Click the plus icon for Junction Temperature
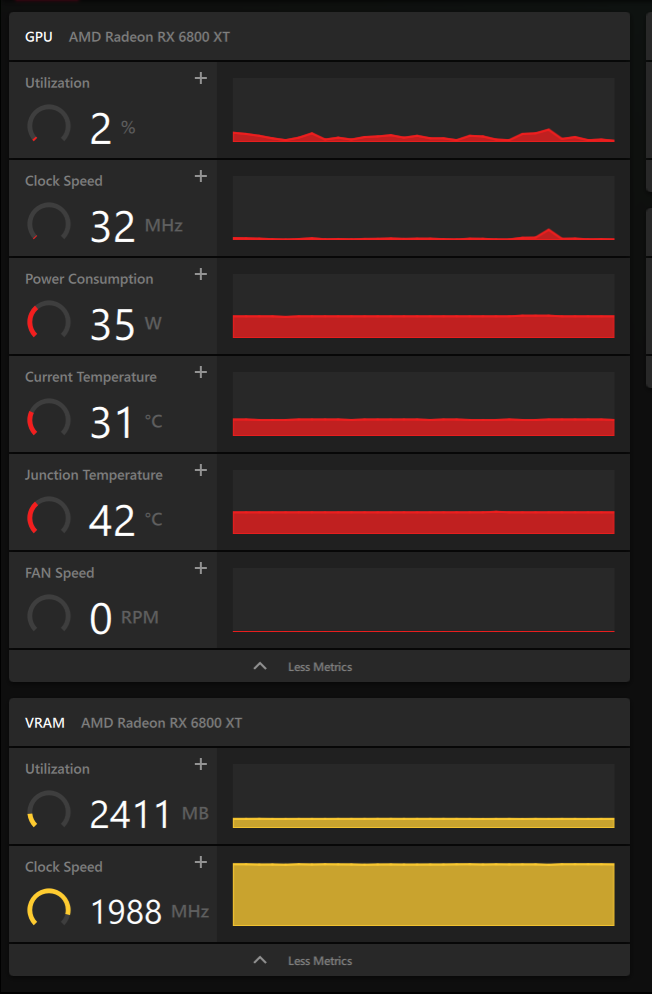This screenshot has width=652, height=994. click(x=201, y=470)
